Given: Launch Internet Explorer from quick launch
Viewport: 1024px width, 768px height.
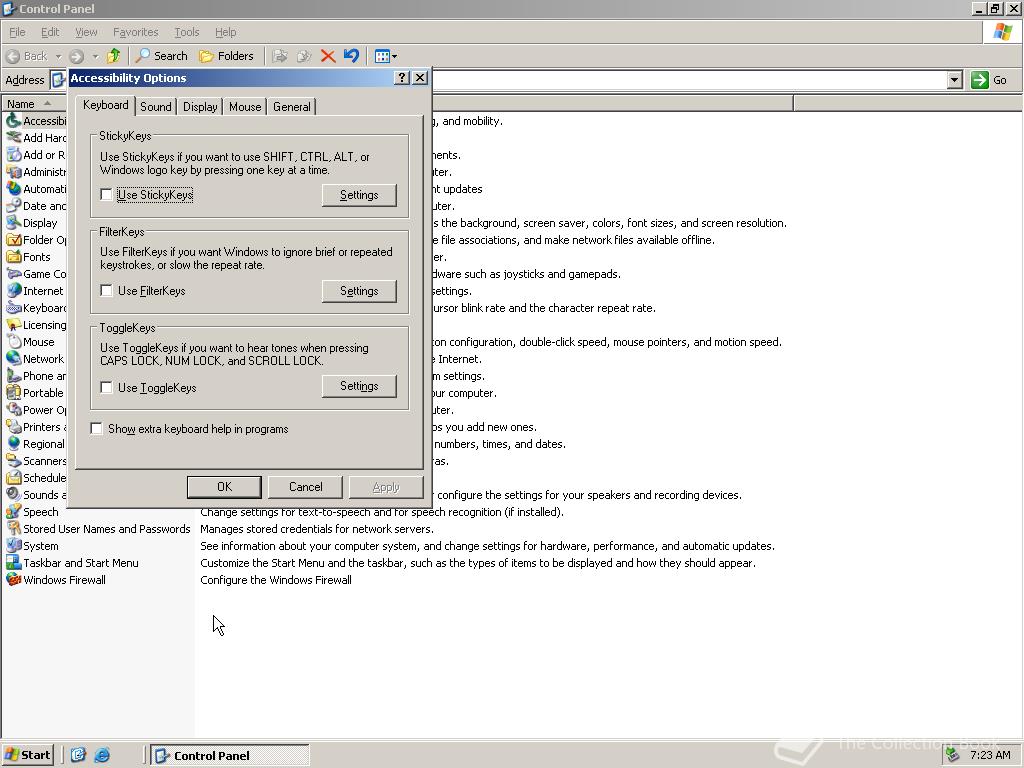Looking at the screenshot, I should point(102,755).
